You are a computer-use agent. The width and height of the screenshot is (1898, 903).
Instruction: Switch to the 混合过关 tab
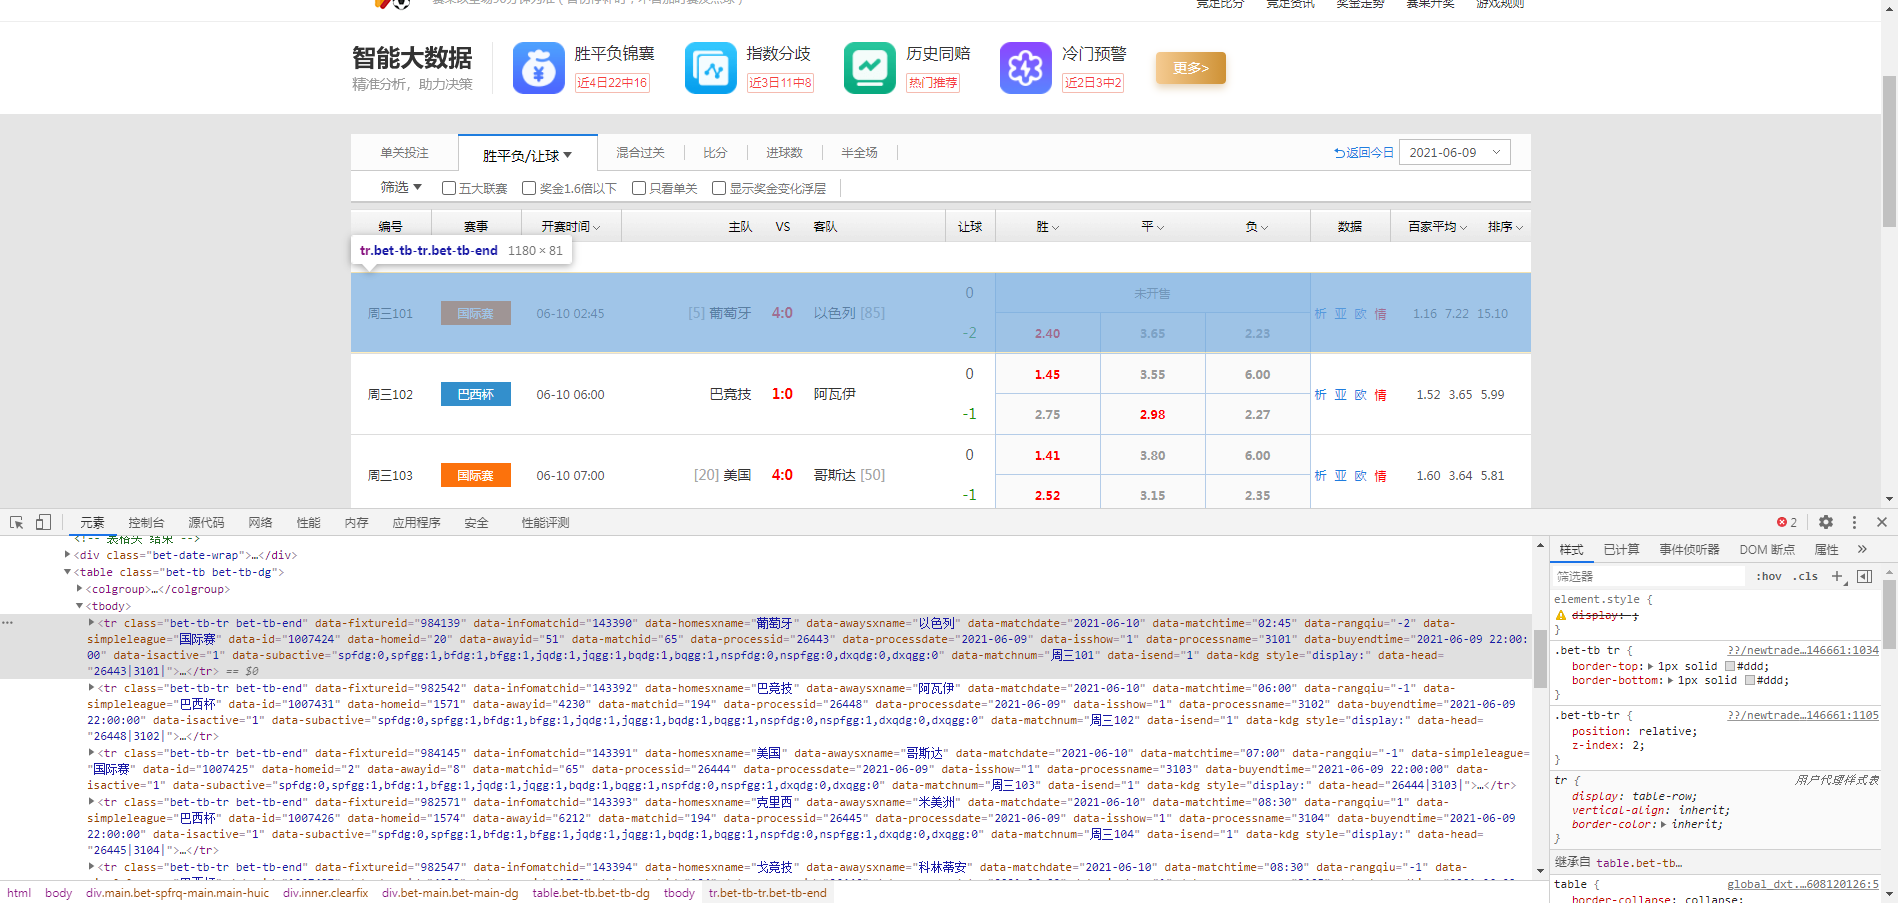click(x=640, y=152)
